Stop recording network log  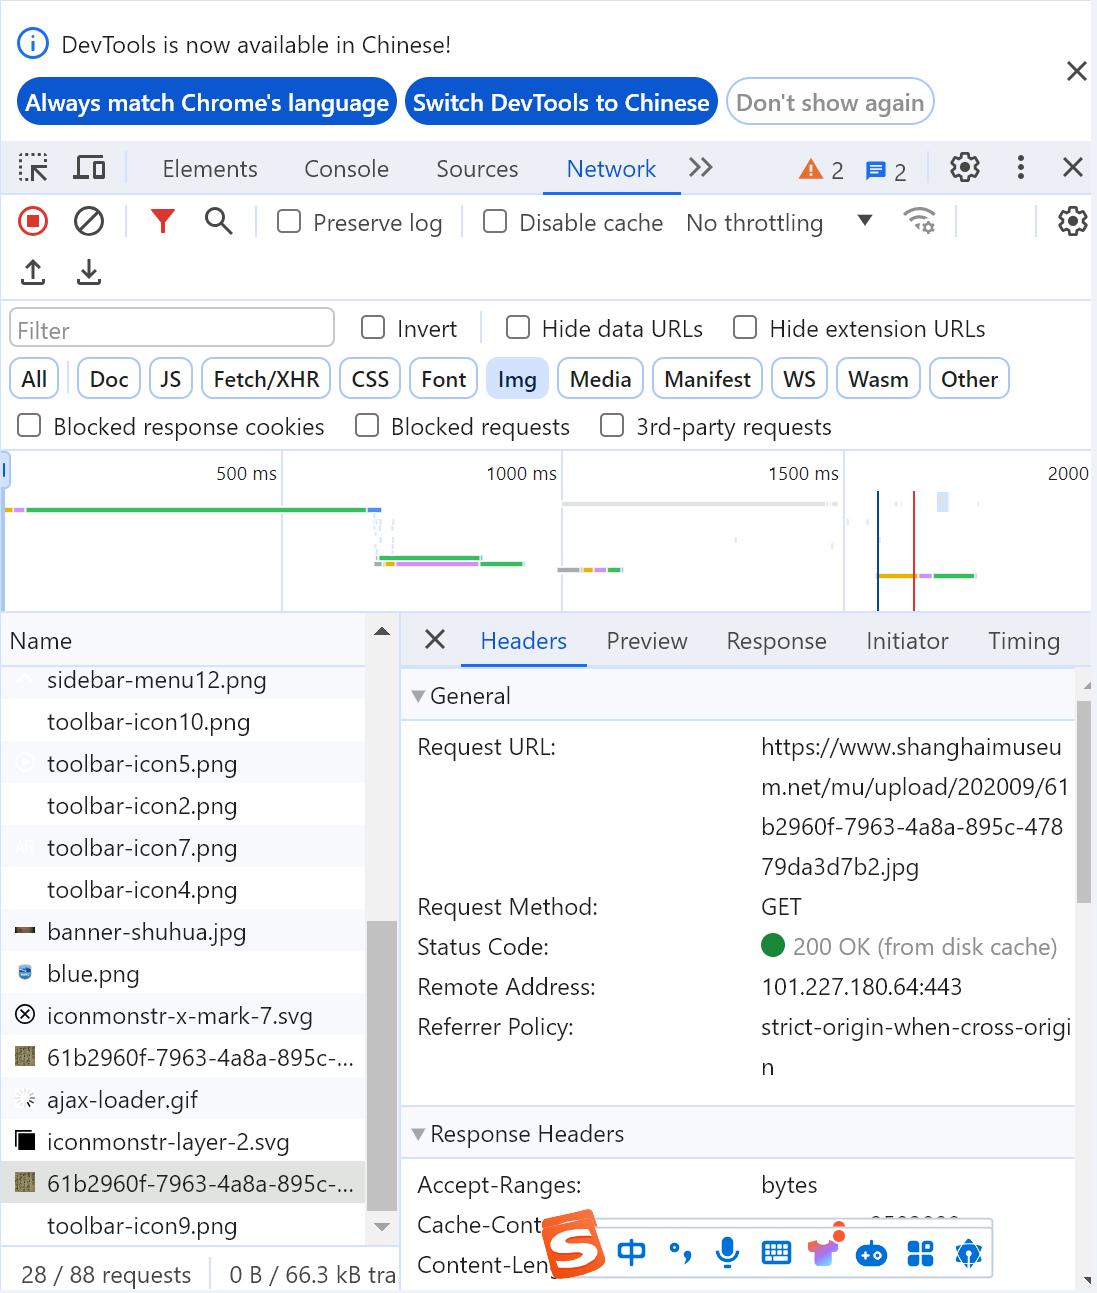click(33, 221)
